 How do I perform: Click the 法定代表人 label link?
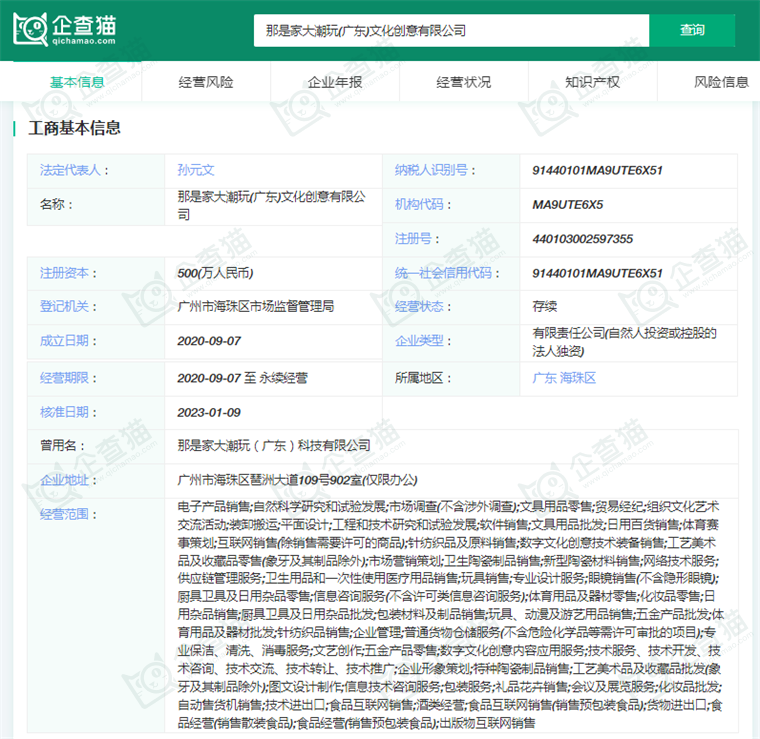coord(70,170)
